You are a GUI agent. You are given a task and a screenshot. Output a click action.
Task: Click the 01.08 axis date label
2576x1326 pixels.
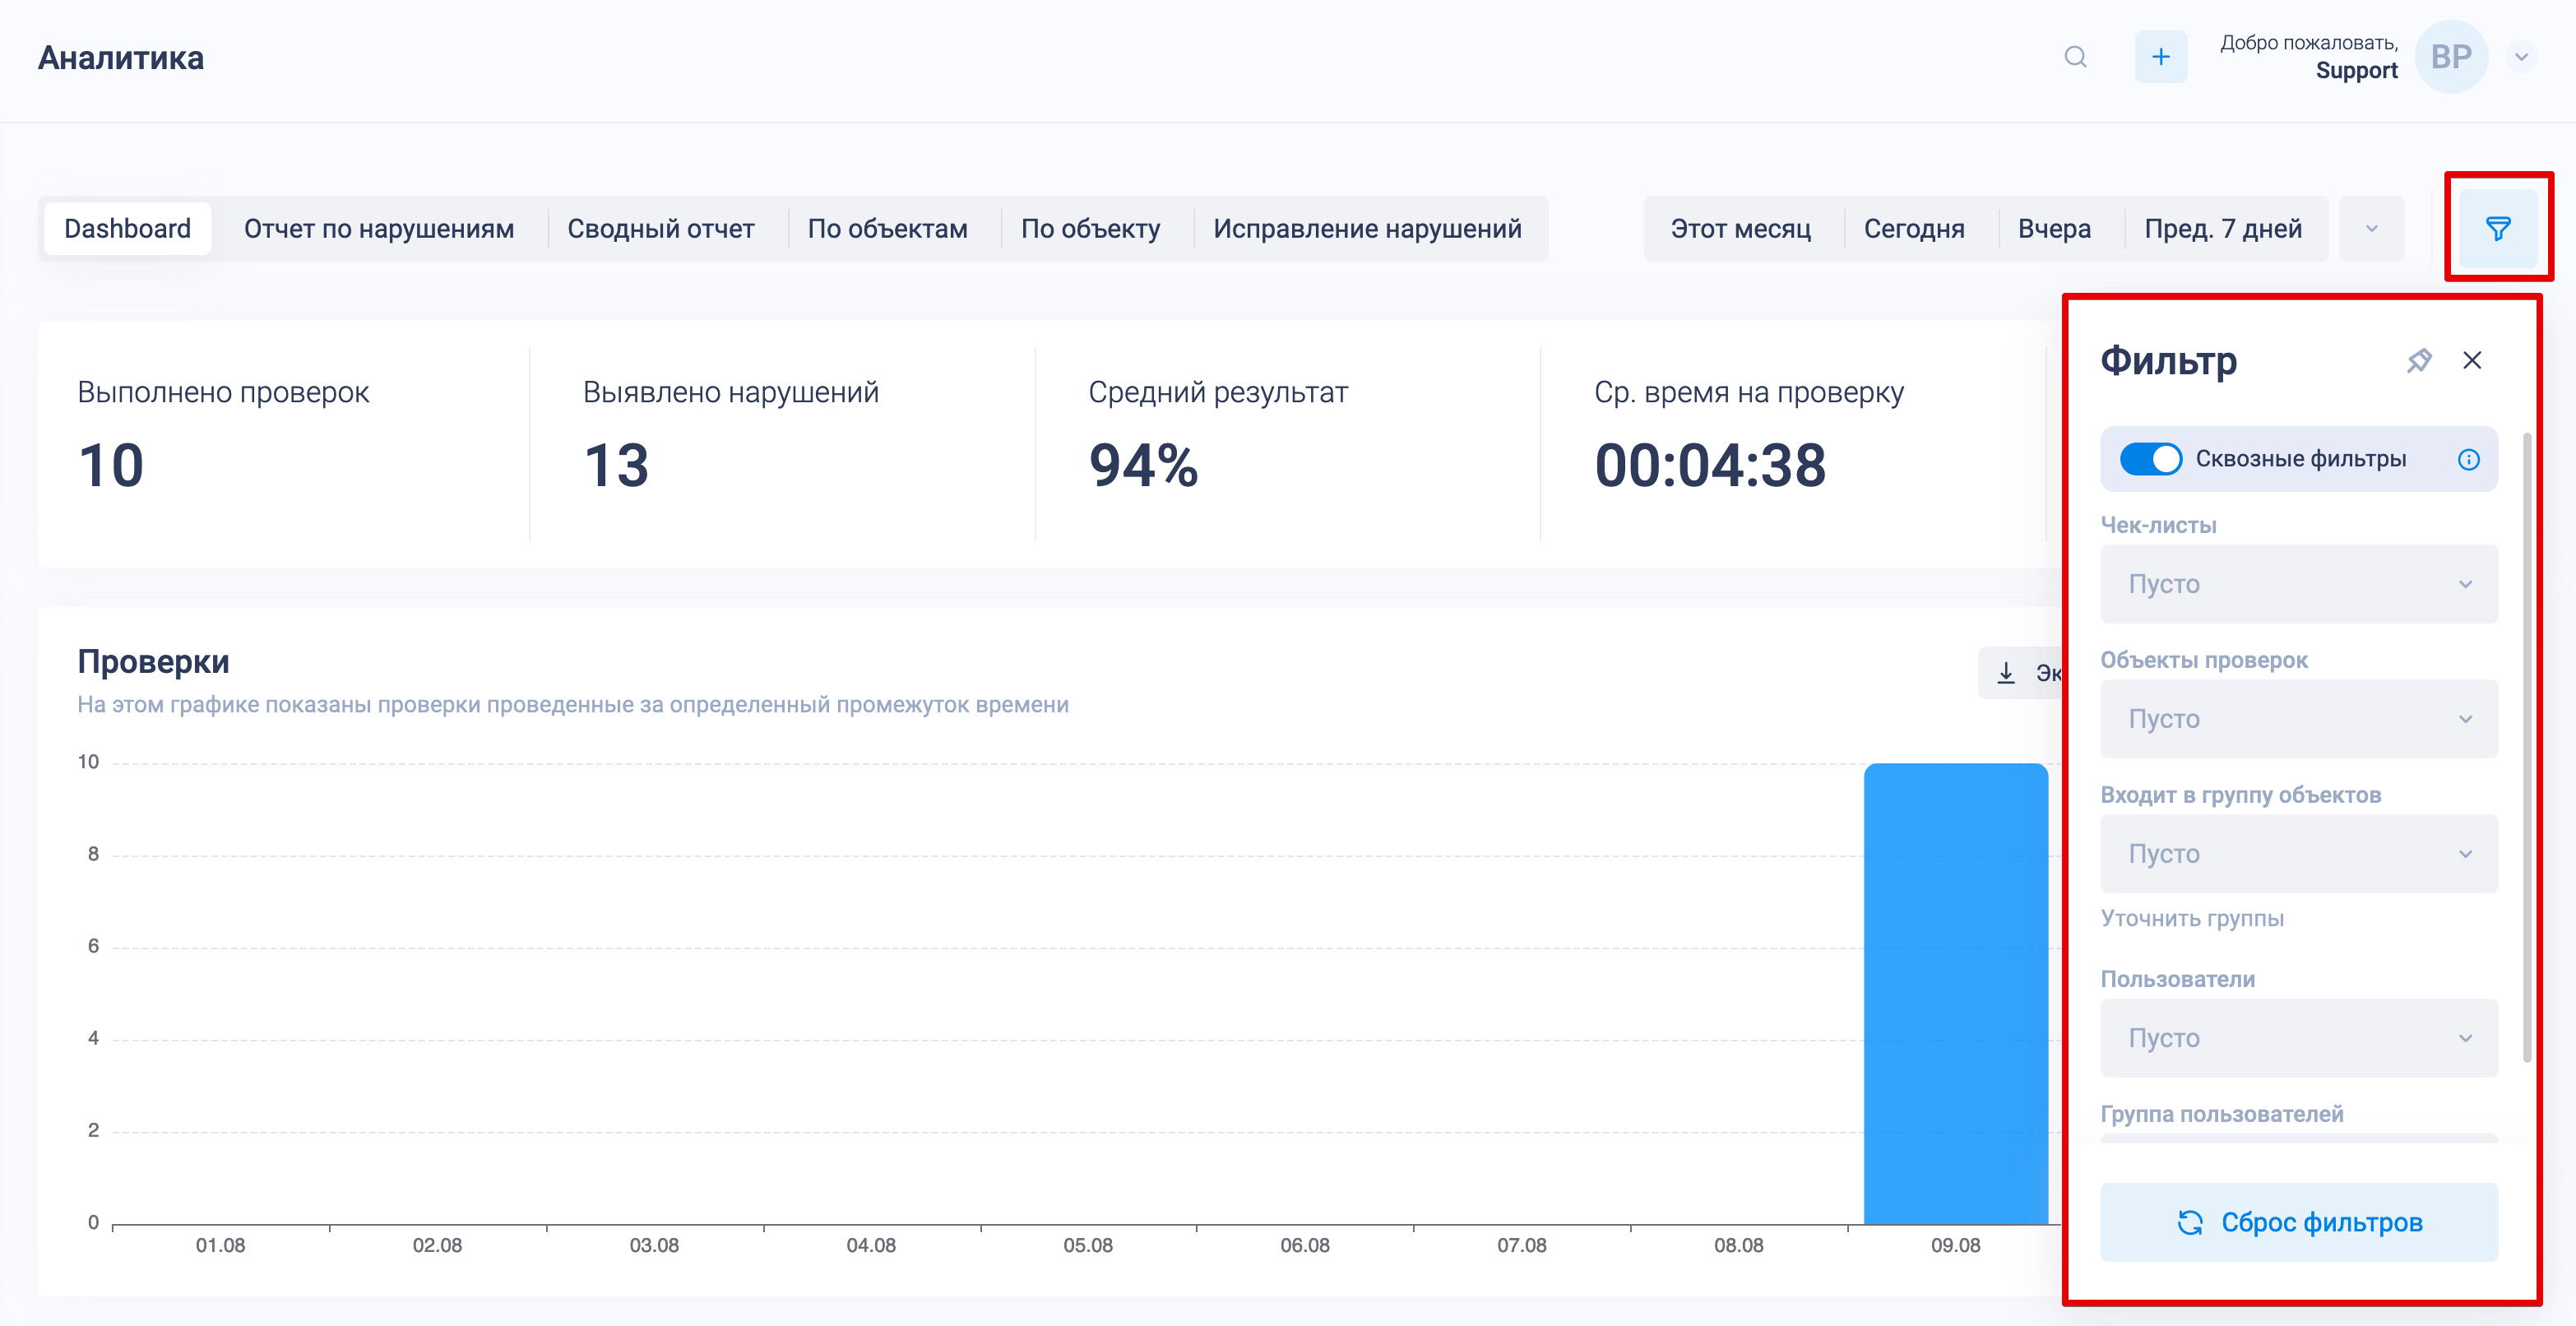[x=220, y=1245]
